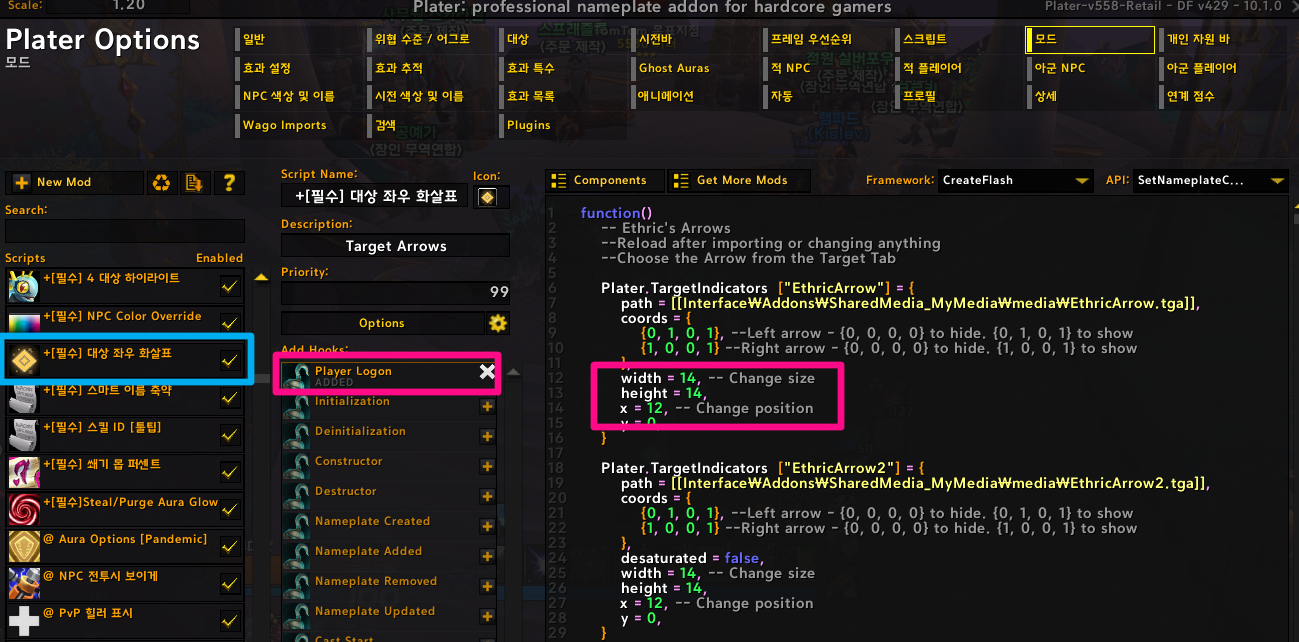Toggle 쐐기 몹 퍼센트 enabled checkbox

[230, 472]
